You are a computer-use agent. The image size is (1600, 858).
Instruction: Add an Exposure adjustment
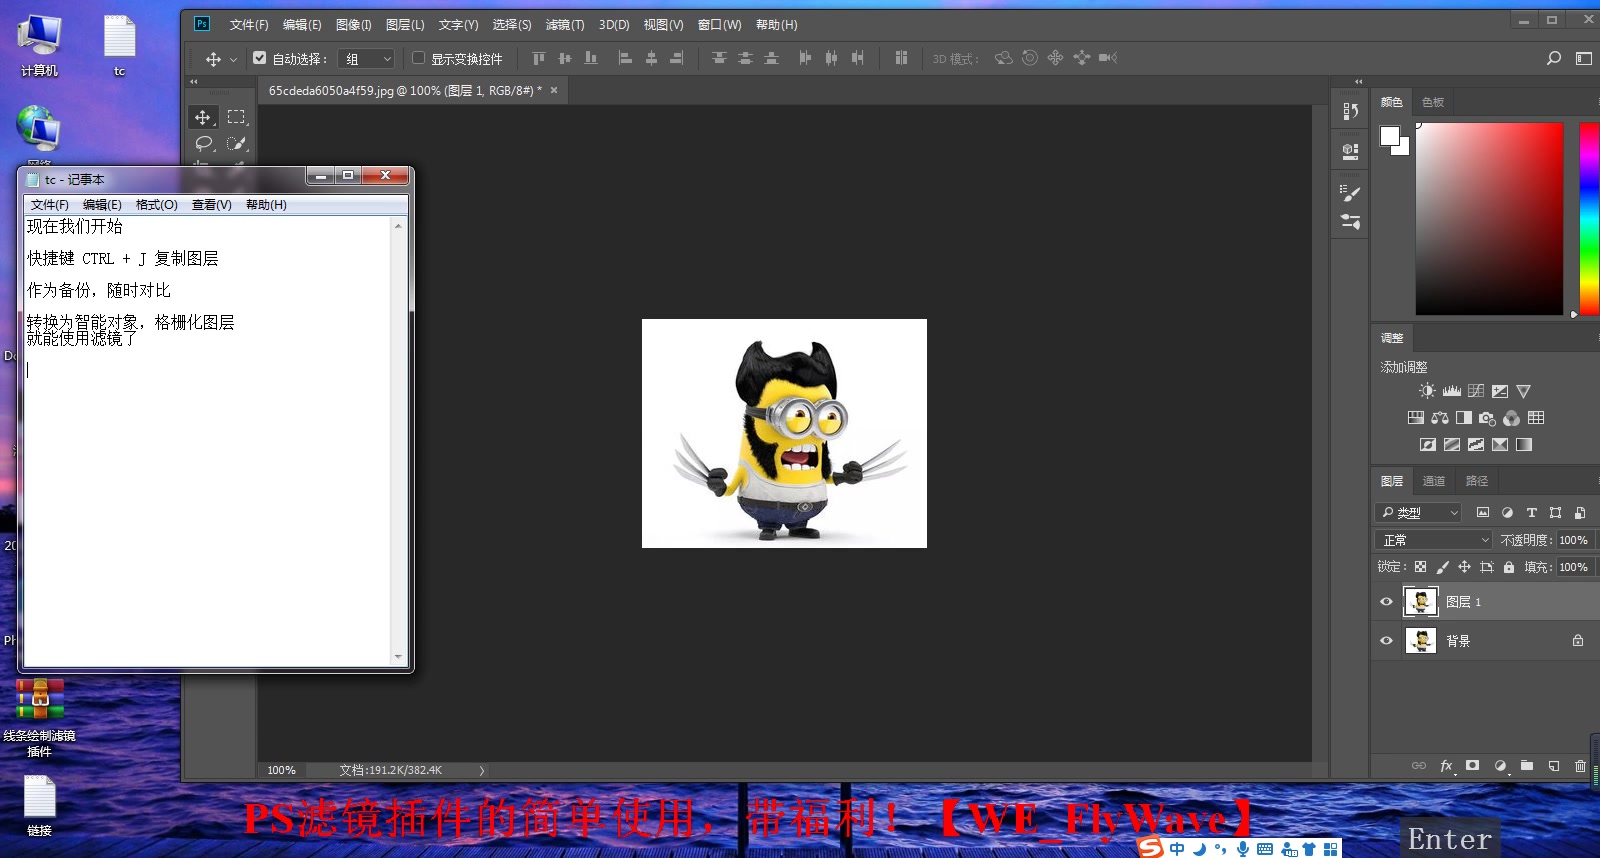pos(1500,391)
